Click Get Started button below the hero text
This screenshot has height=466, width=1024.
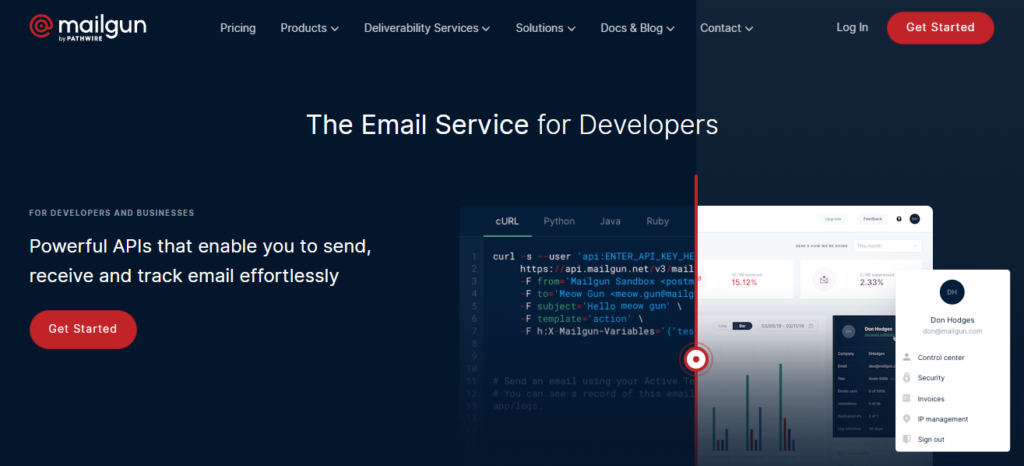coord(83,329)
